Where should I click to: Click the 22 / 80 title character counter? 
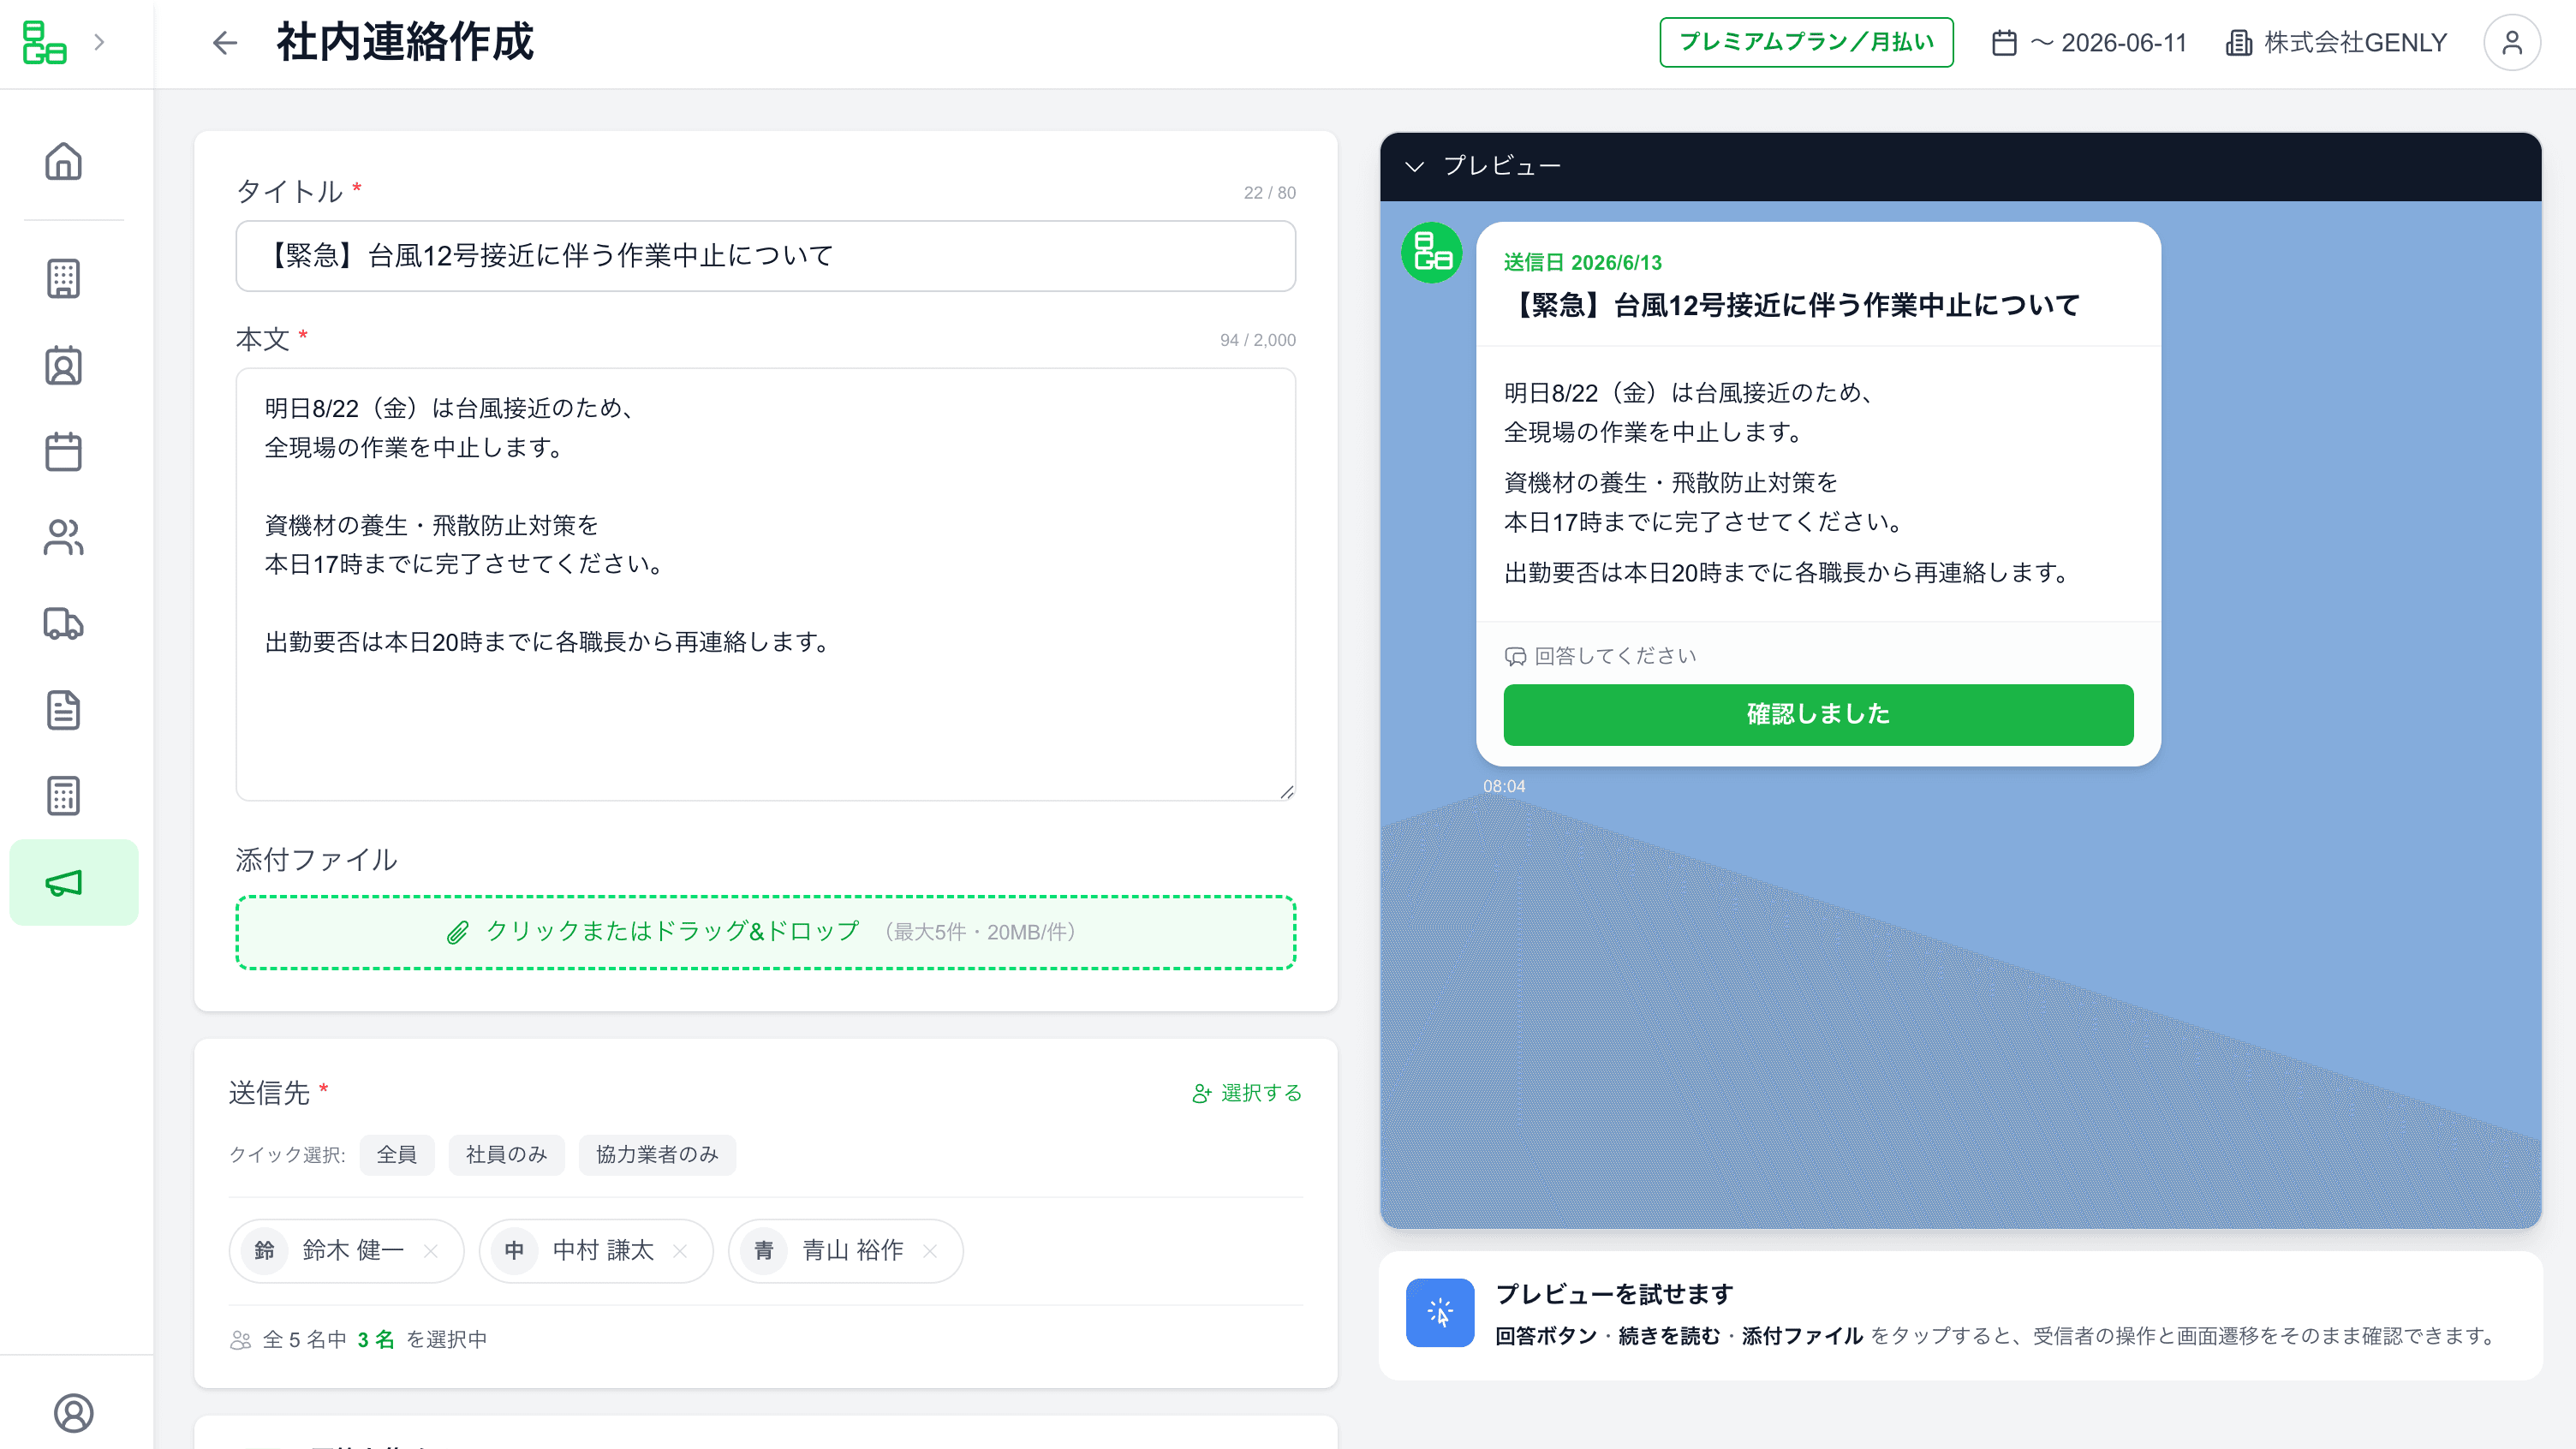point(1270,193)
